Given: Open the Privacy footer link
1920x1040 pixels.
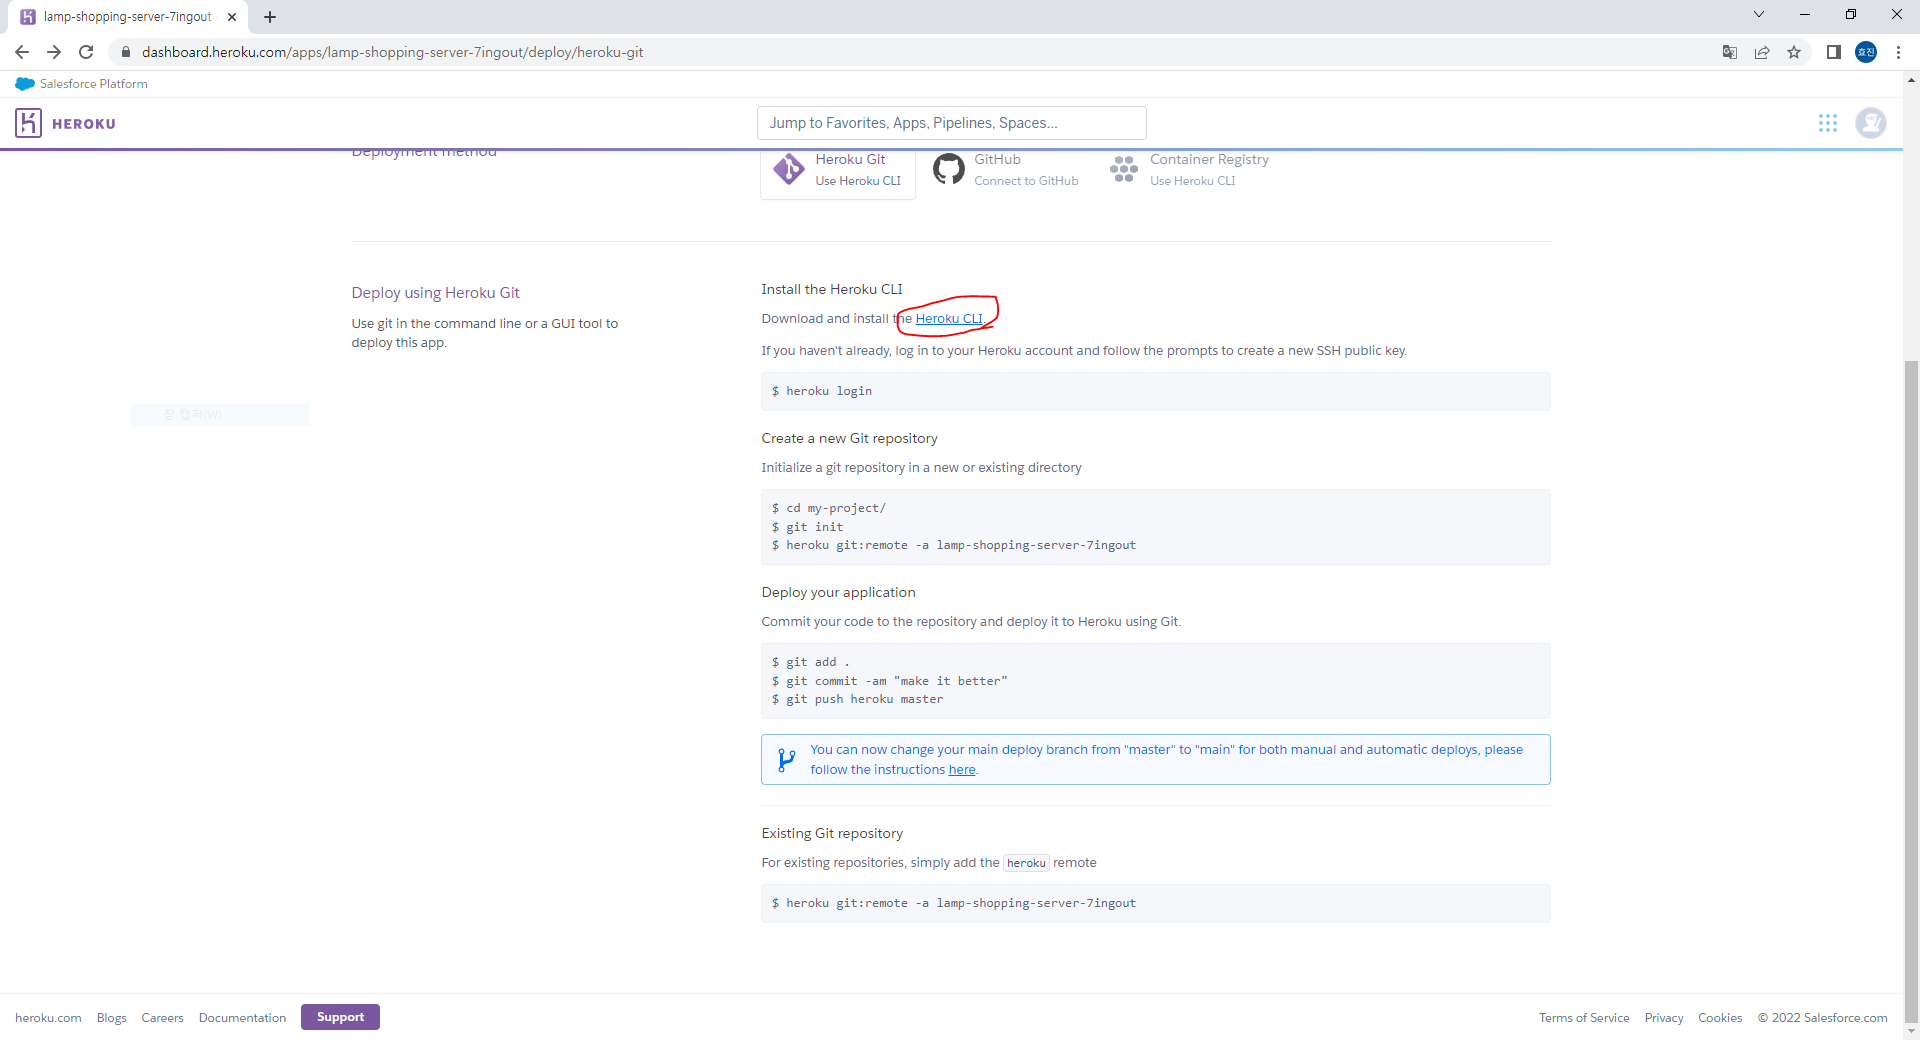Looking at the screenshot, I should point(1664,1018).
